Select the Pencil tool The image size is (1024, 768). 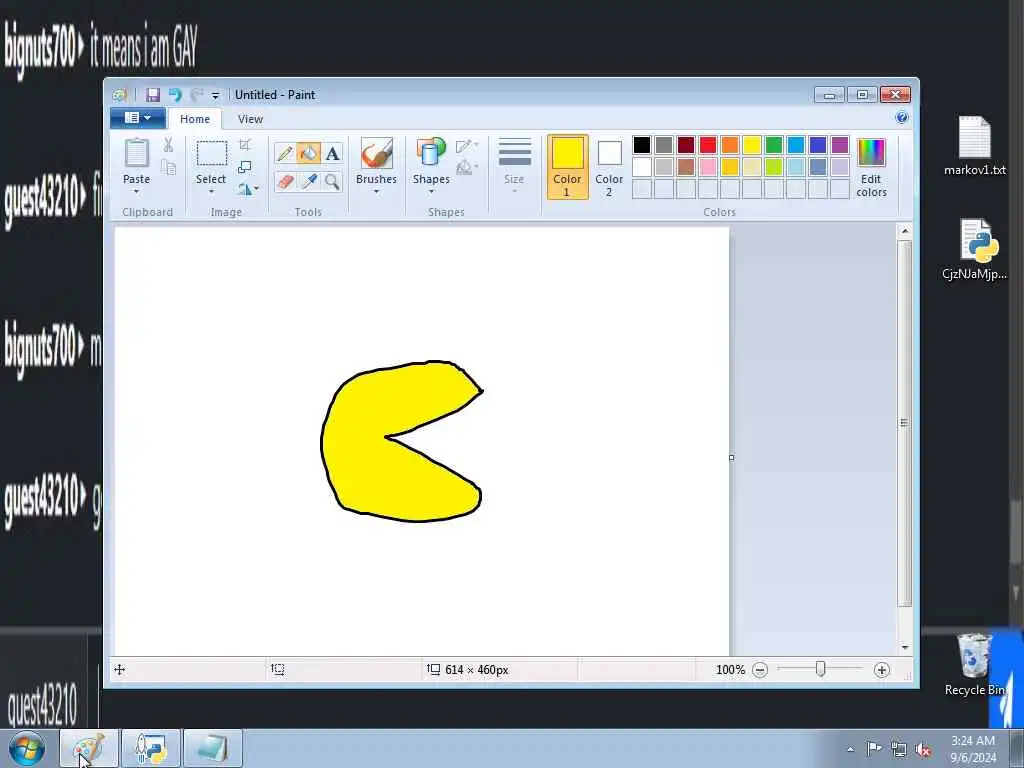(x=285, y=153)
